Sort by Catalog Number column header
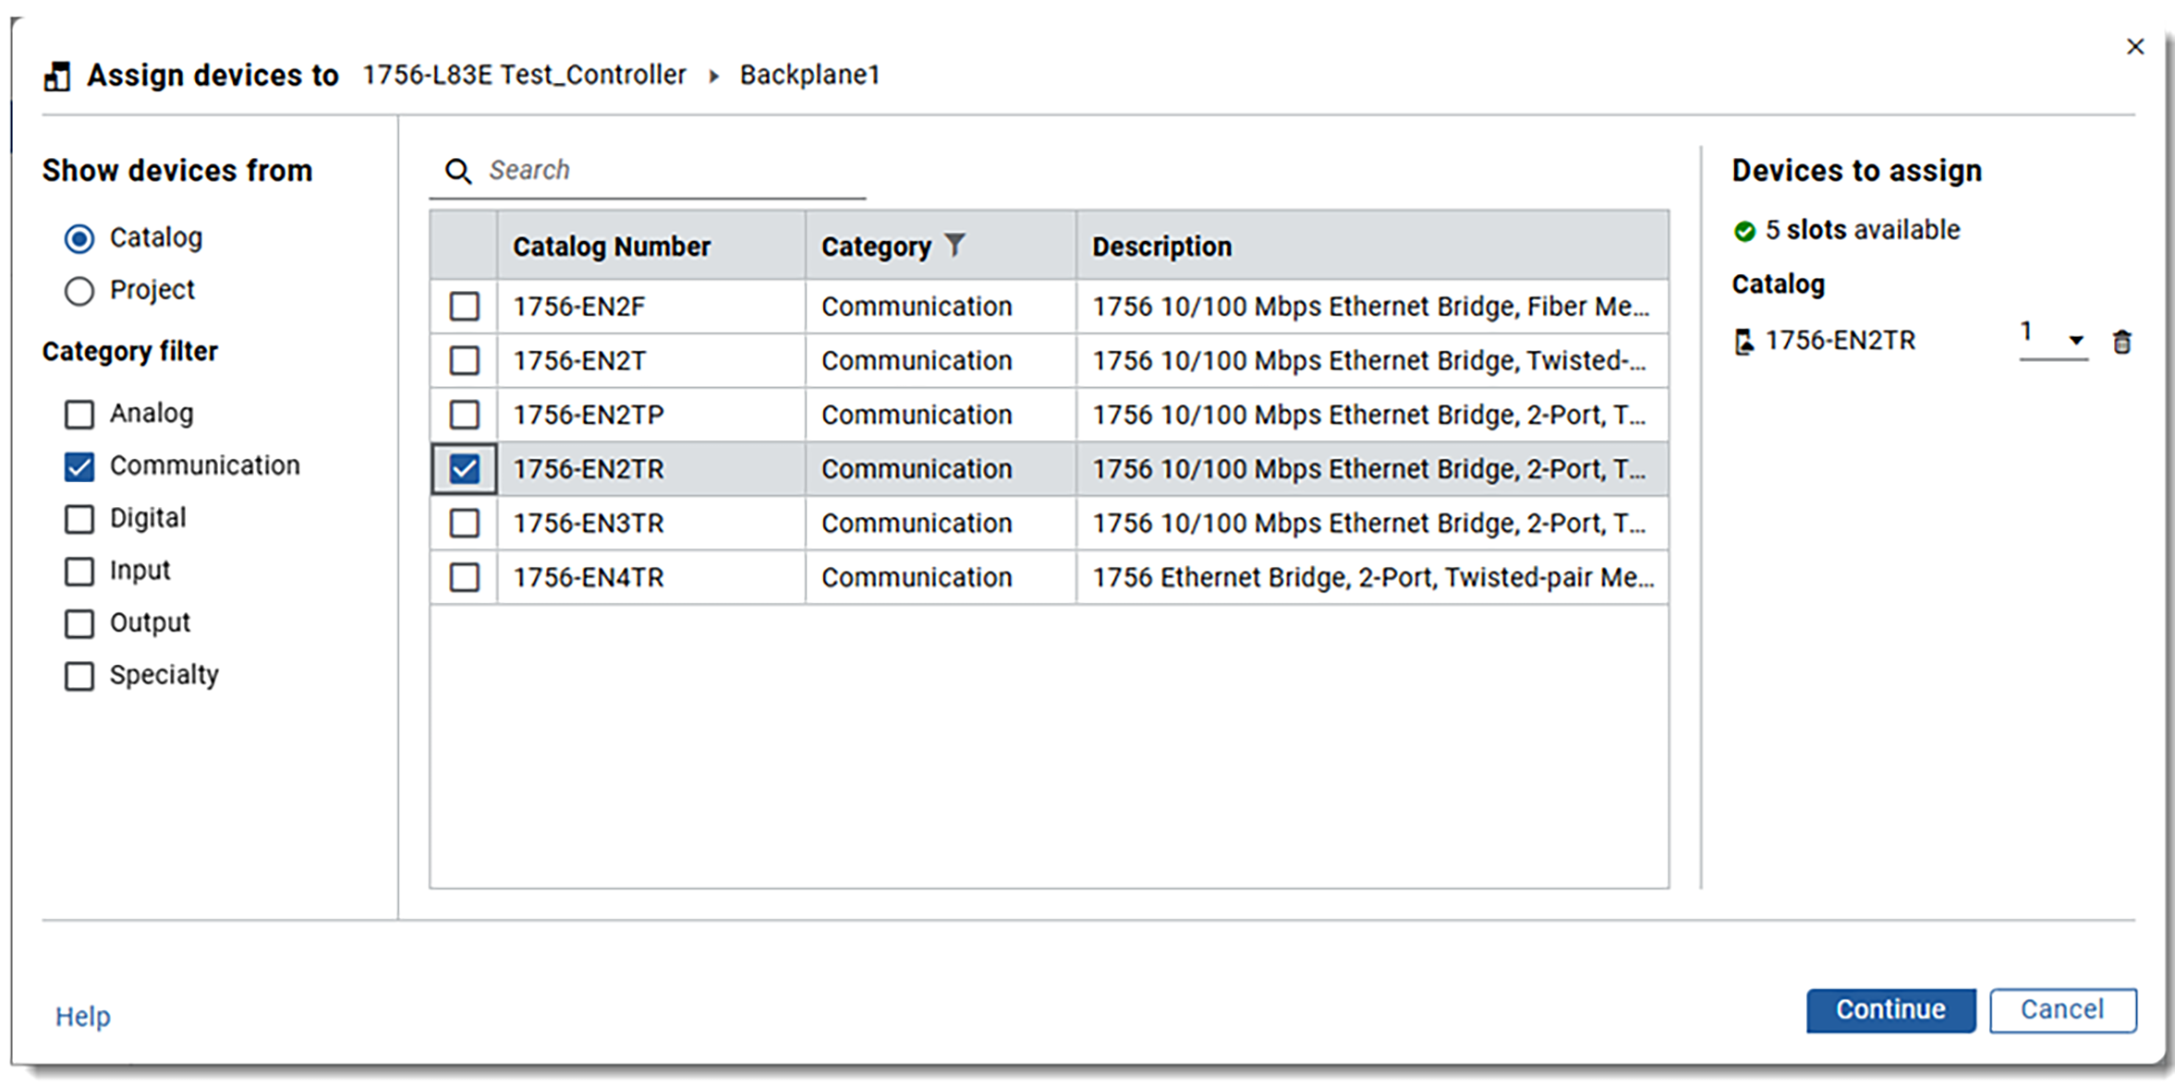 coord(611,246)
